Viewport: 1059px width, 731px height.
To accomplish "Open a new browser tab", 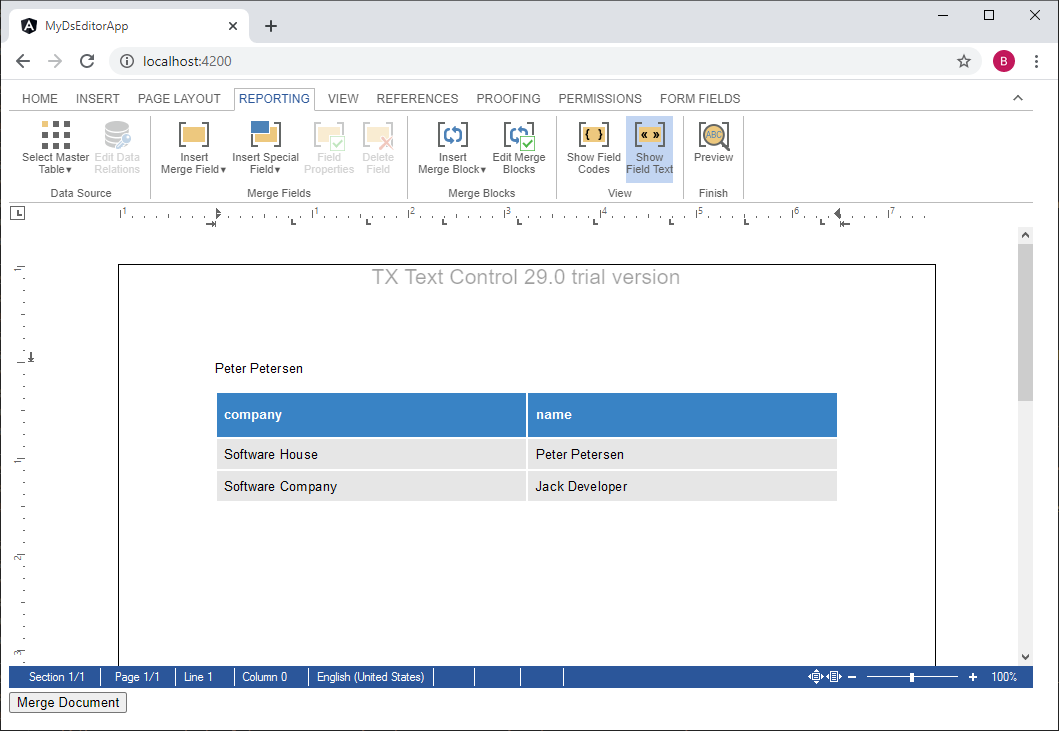I will [x=271, y=26].
